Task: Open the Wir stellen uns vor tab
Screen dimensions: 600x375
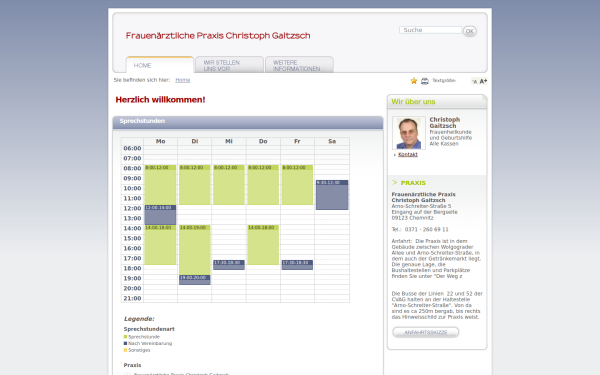Action: [229, 65]
